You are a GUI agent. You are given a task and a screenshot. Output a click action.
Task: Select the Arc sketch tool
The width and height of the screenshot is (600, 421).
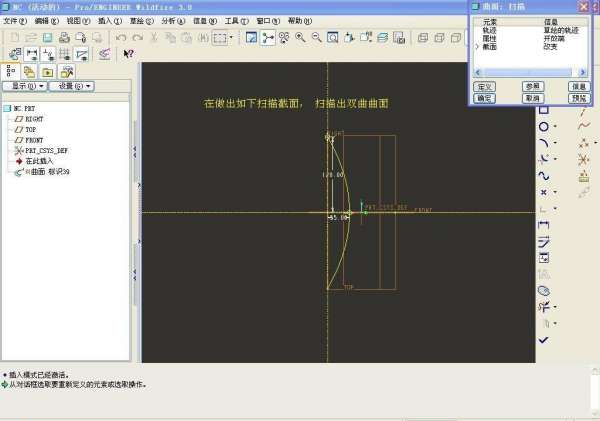pos(544,143)
